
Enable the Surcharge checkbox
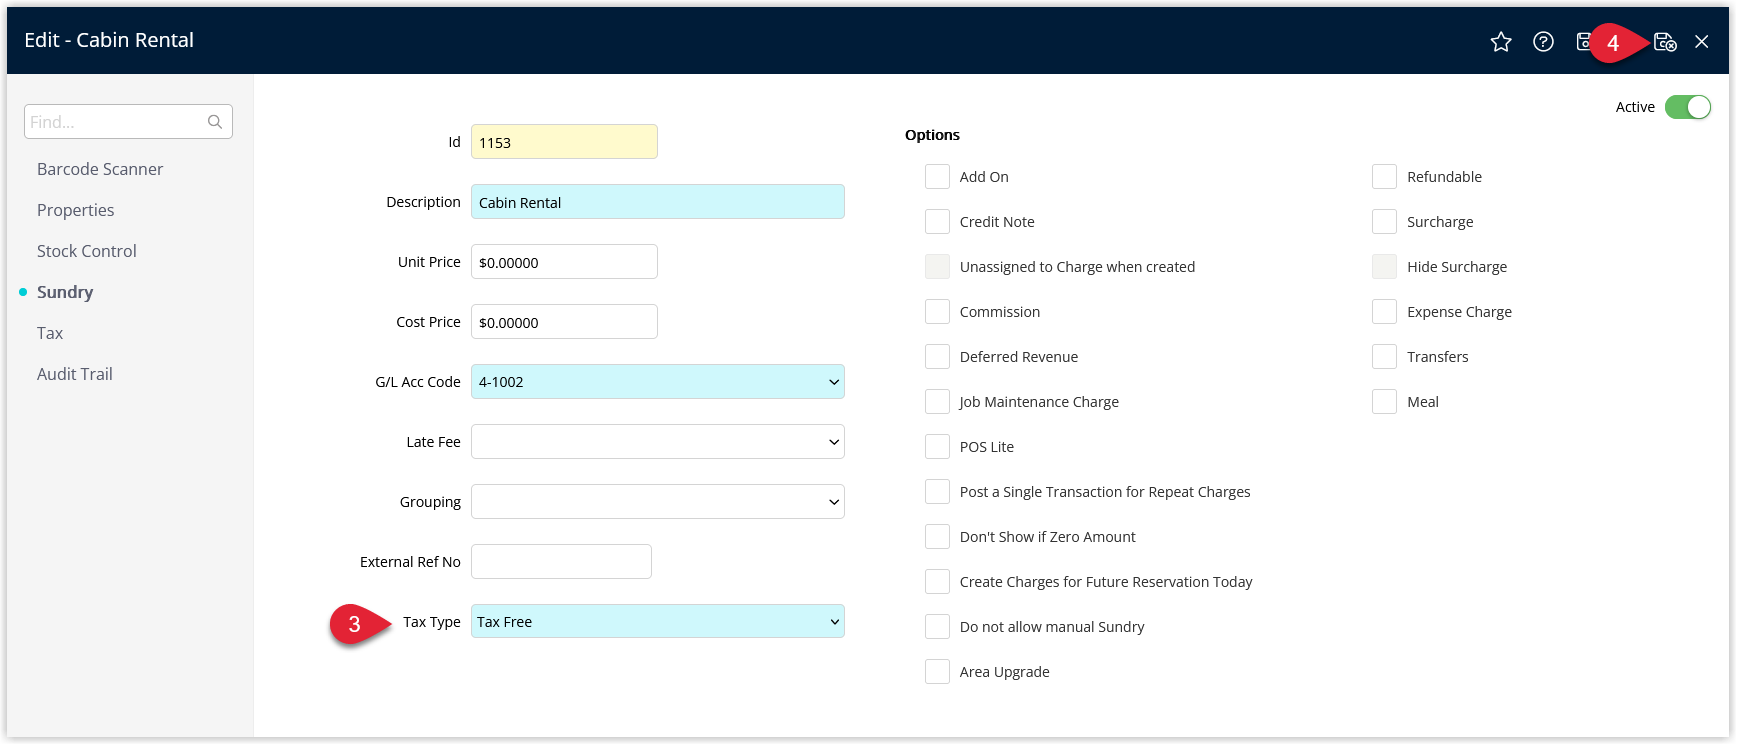click(x=1384, y=222)
